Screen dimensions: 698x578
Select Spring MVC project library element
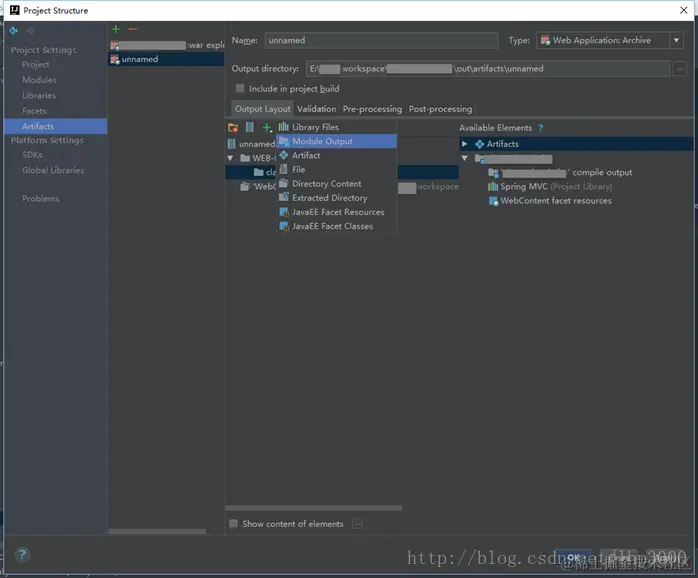550,187
